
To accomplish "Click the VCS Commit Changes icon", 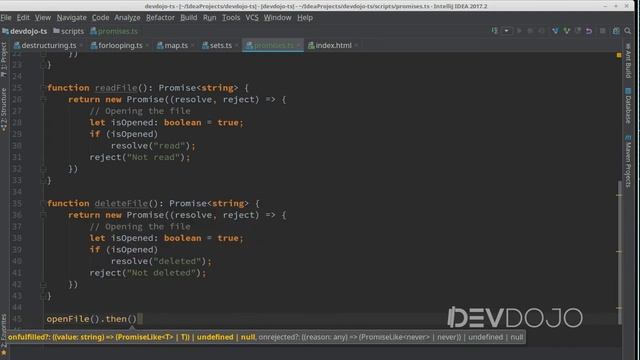I will [567, 31].
